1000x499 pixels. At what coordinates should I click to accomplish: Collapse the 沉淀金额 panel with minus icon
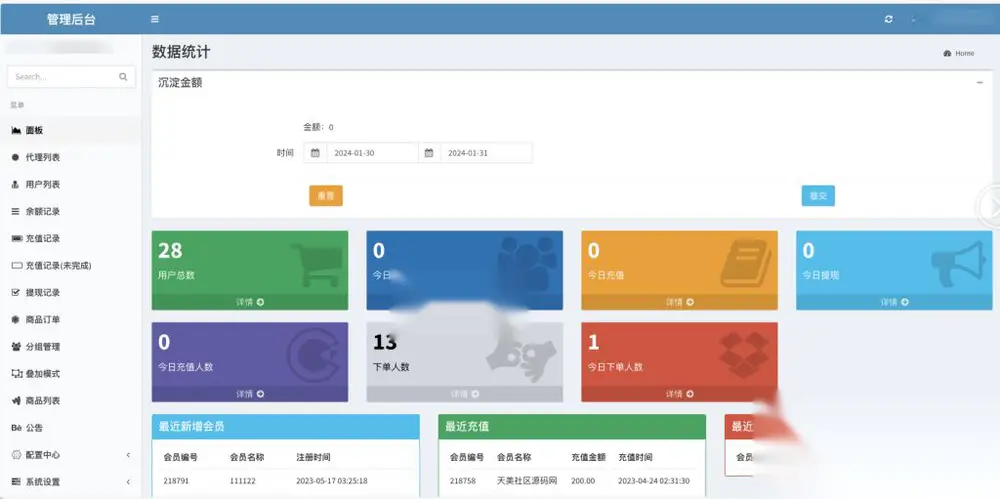click(980, 82)
